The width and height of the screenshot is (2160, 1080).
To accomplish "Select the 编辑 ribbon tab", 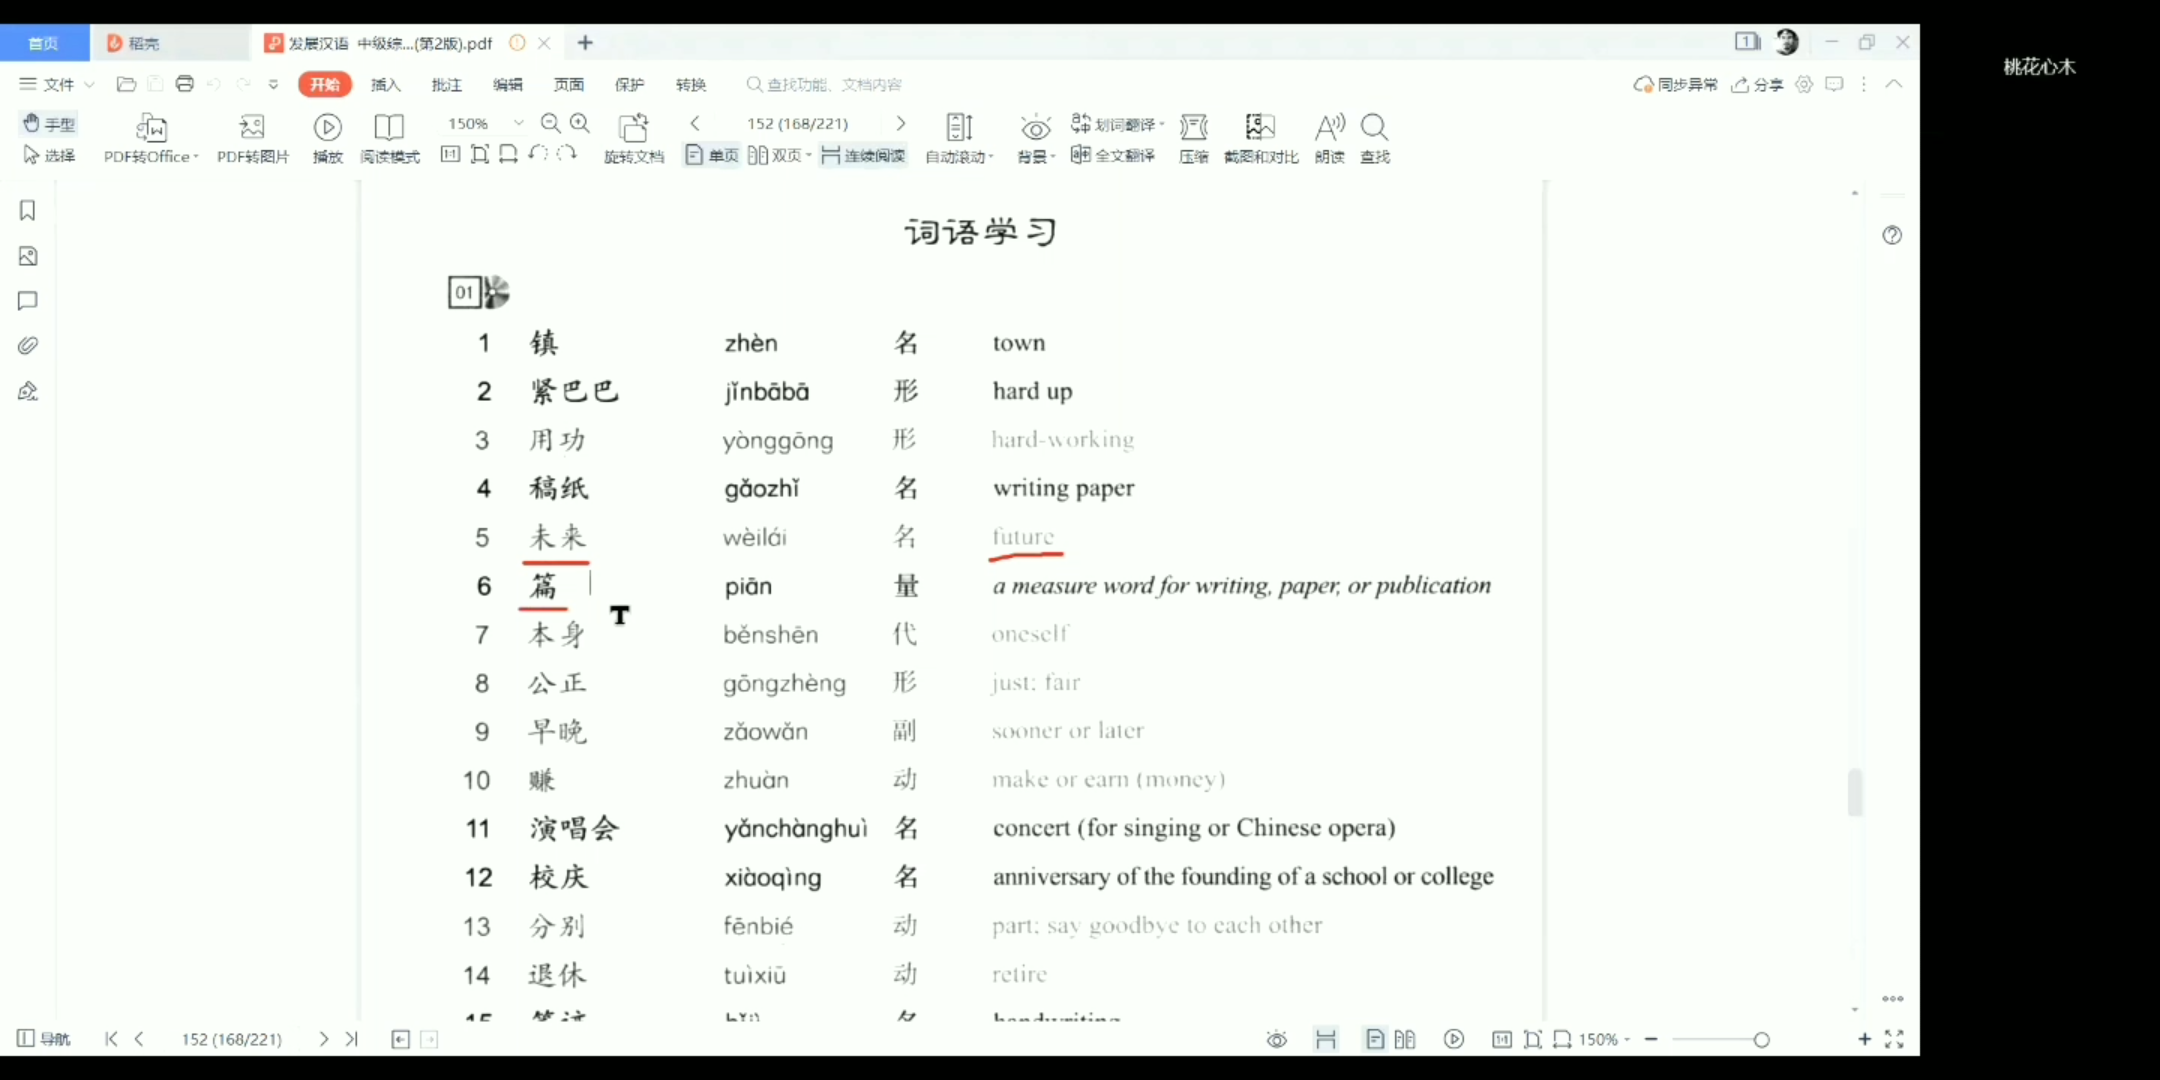I will tap(507, 85).
